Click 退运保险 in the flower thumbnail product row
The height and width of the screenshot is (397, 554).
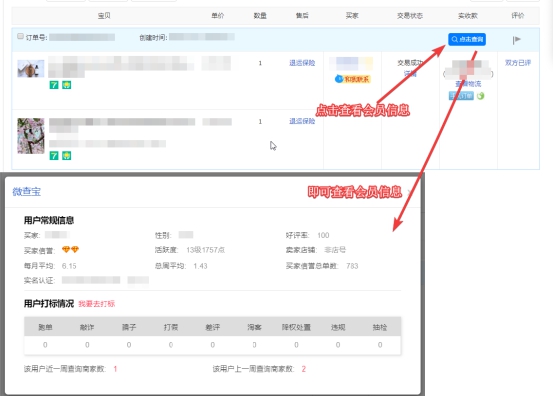[x=302, y=121]
